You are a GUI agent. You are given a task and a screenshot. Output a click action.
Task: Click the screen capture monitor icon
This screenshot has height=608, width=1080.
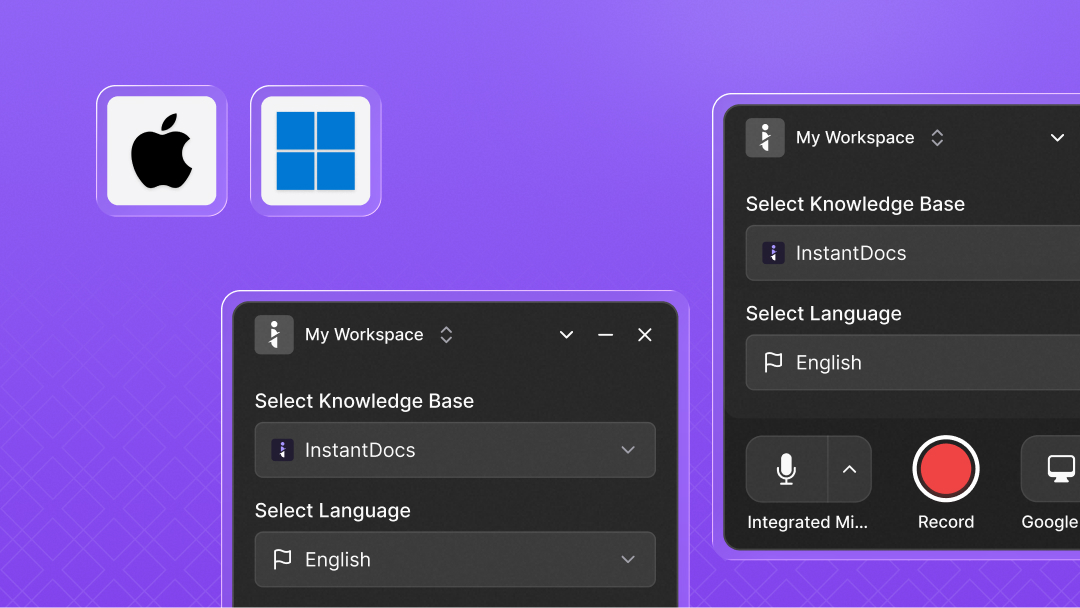[1059, 469]
